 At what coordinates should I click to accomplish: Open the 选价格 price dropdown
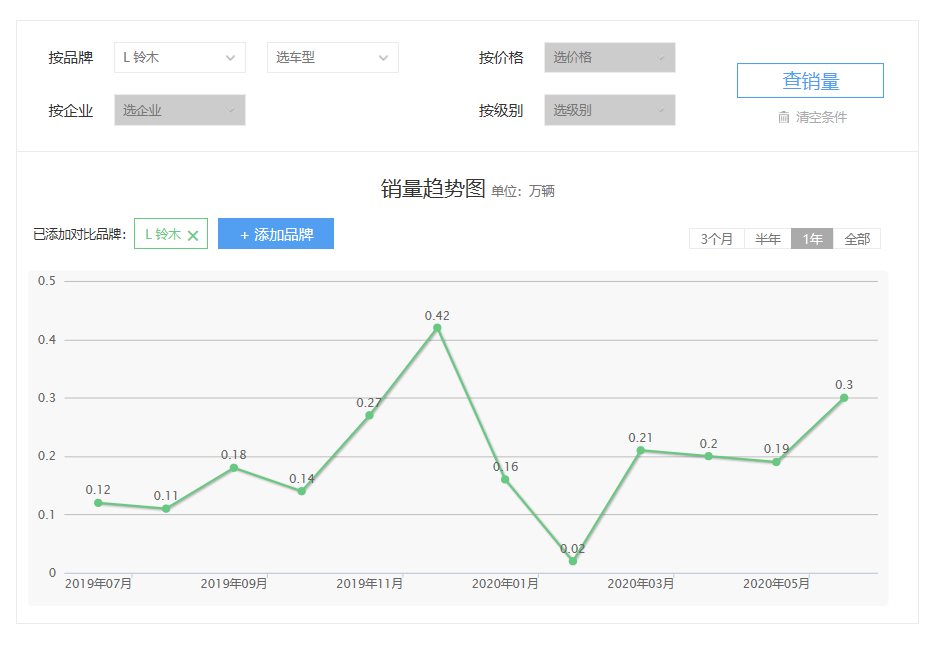click(609, 58)
